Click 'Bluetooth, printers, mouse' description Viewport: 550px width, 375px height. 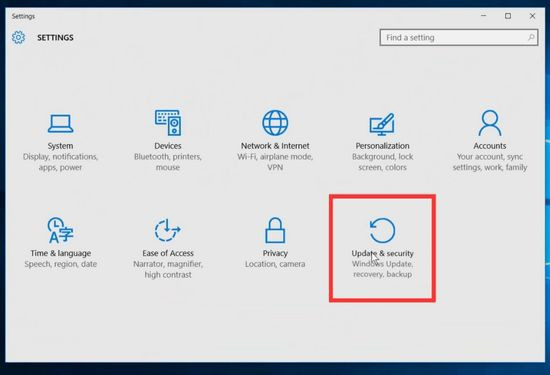pyautogui.click(x=168, y=162)
